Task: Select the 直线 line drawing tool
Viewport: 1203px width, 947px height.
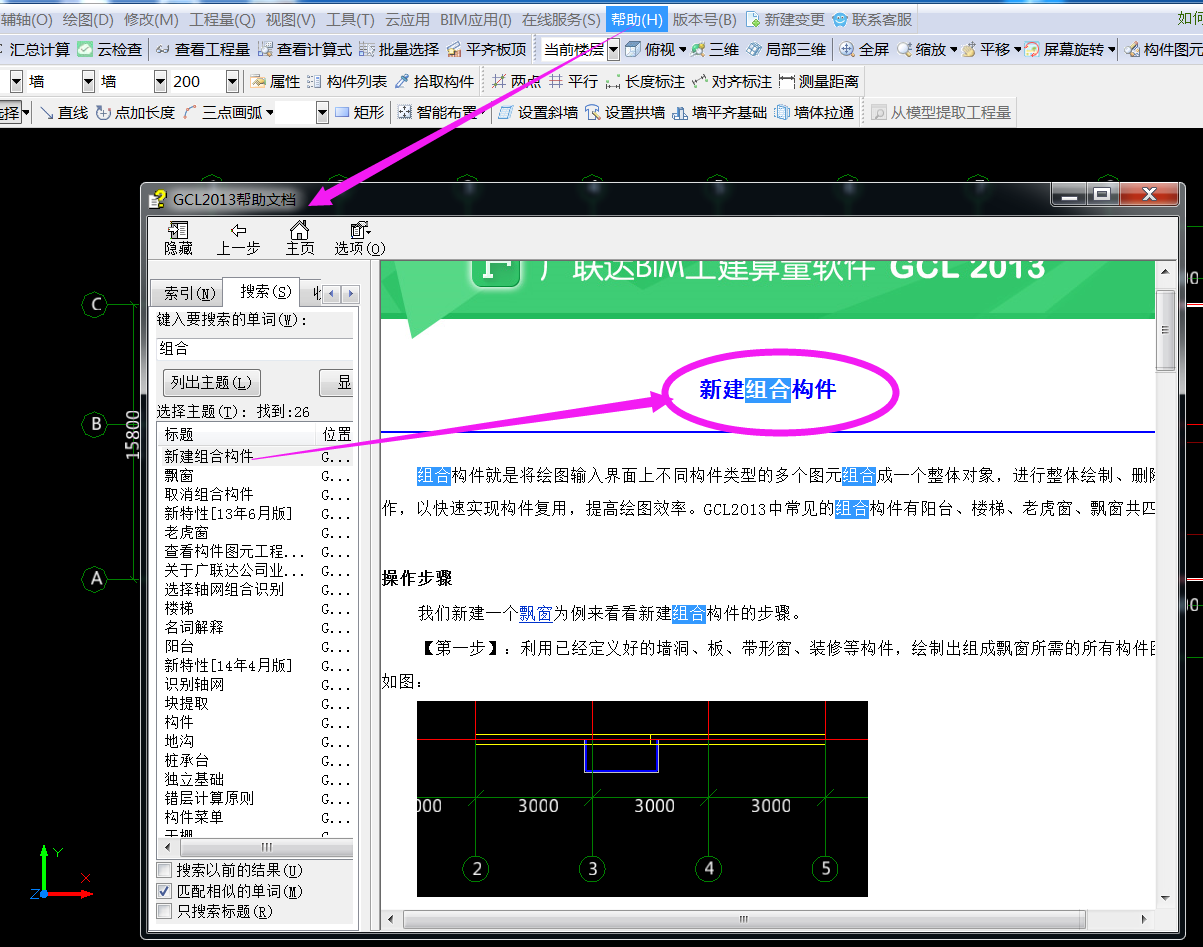Action: (64, 113)
